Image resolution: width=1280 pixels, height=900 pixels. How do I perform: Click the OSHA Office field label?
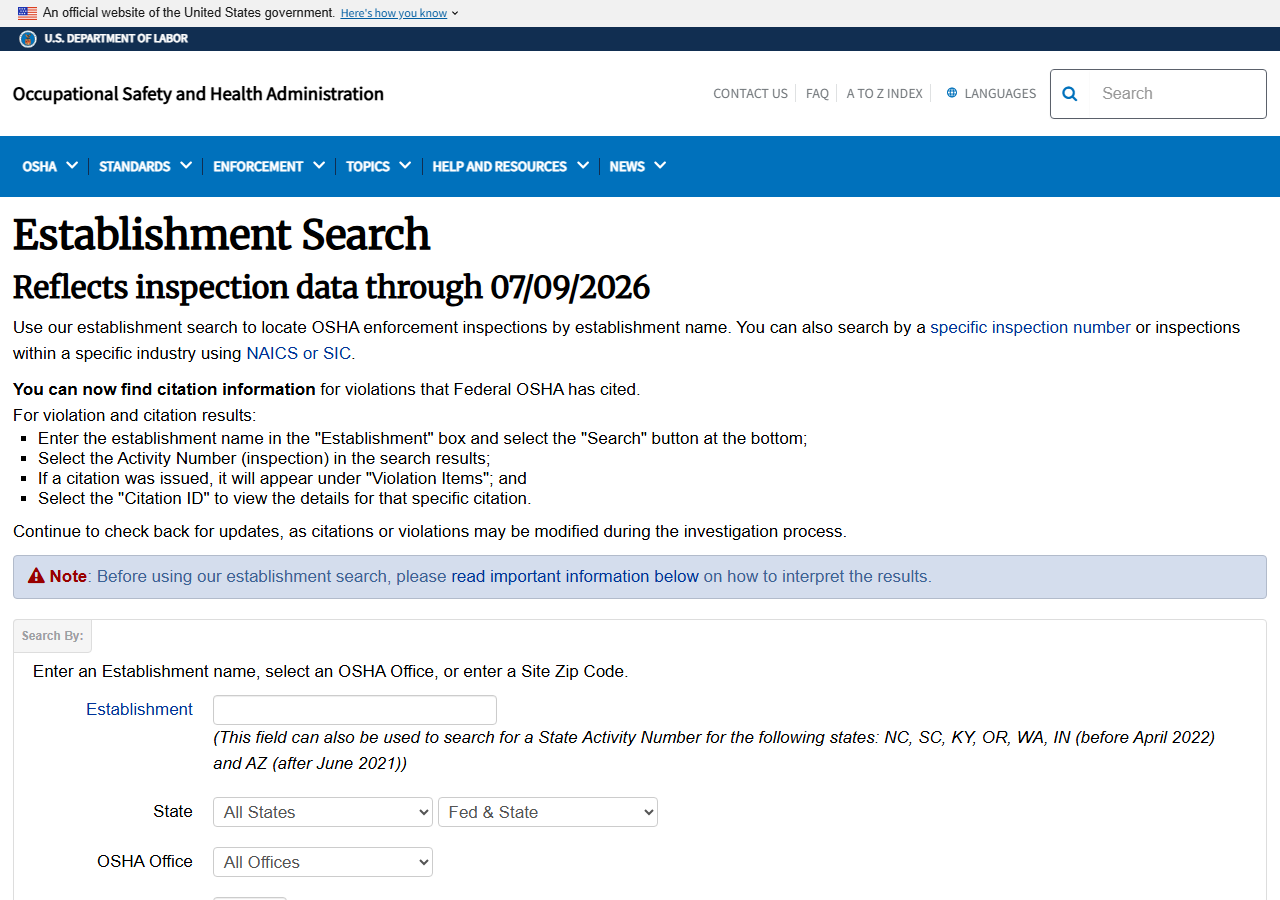(145, 861)
